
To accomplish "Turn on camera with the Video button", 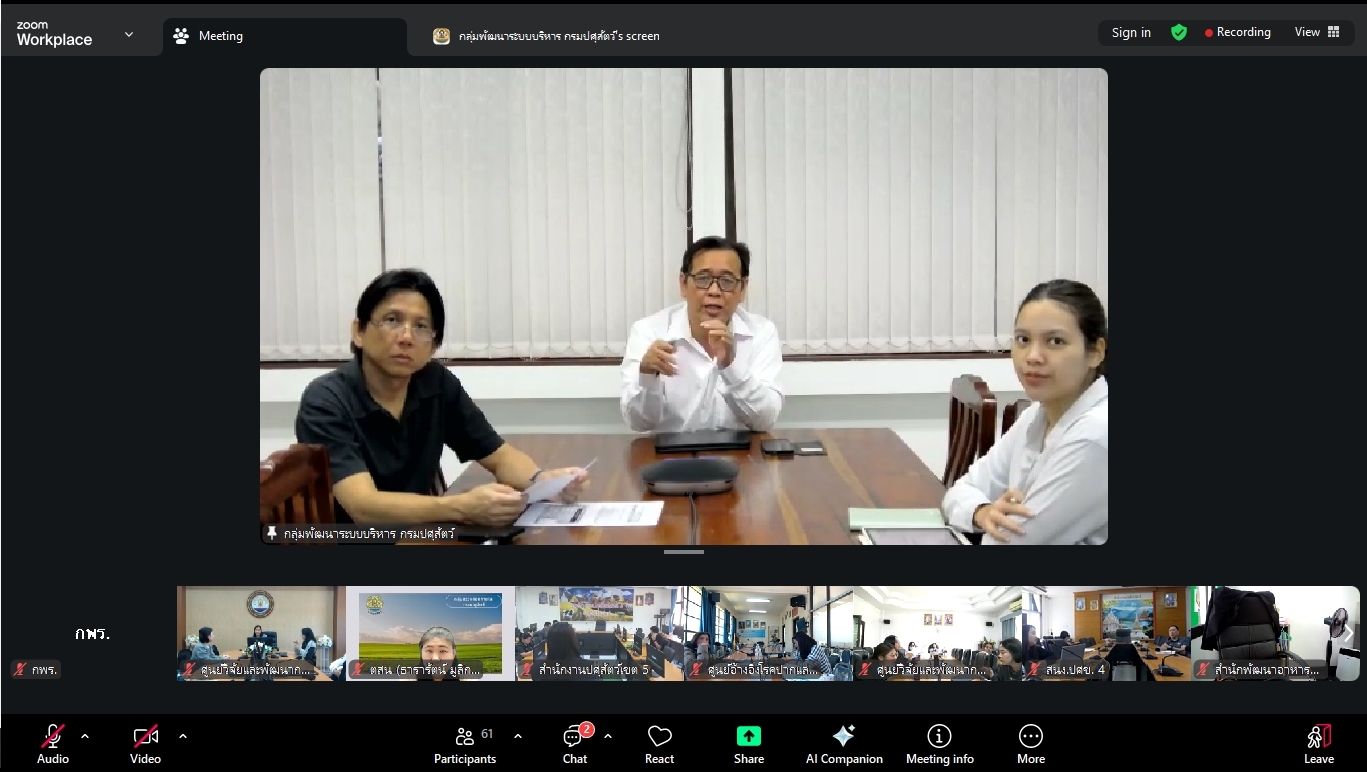I will (x=146, y=745).
